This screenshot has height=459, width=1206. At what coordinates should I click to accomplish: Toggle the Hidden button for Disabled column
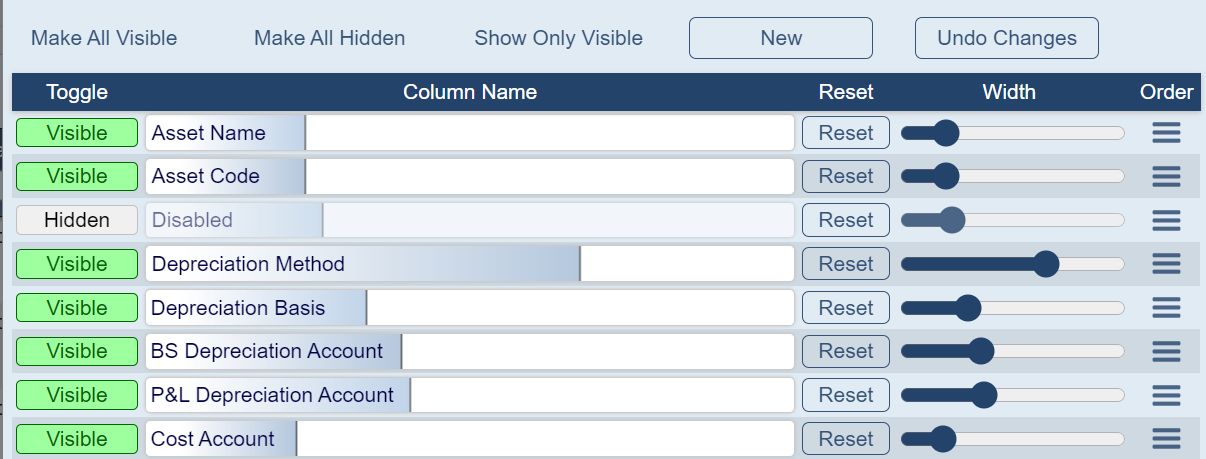point(77,220)
